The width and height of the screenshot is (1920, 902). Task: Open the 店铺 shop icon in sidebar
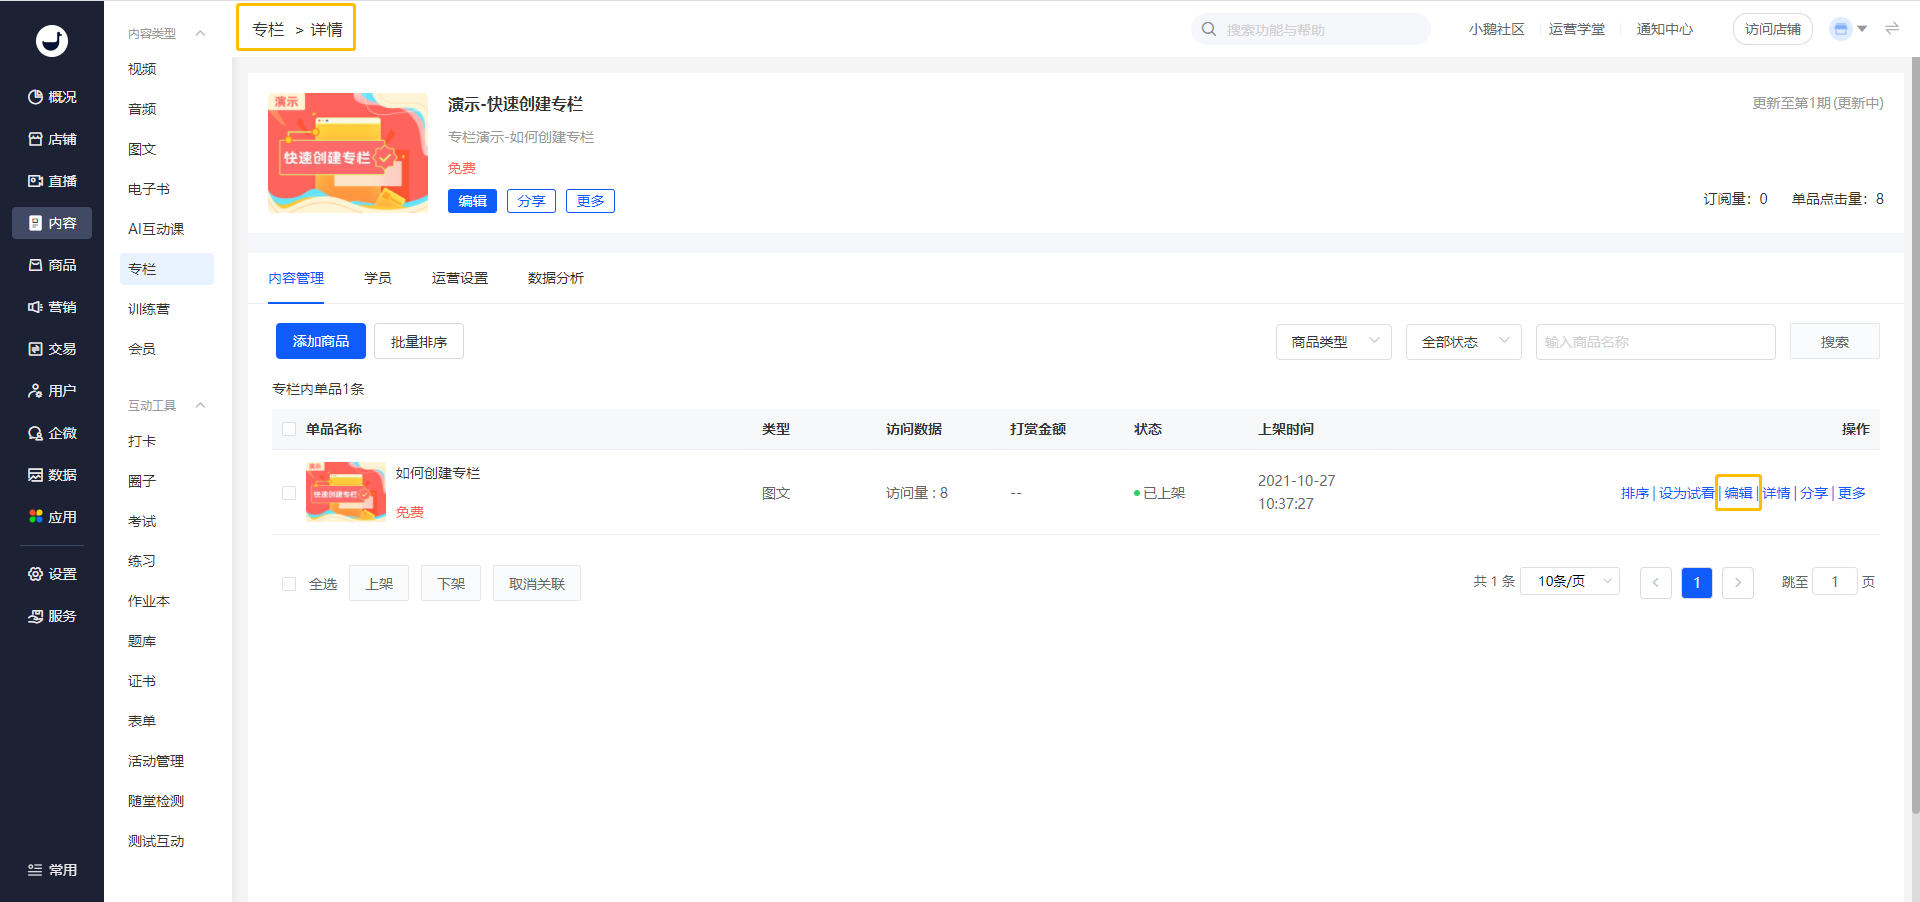coord(36,139)
